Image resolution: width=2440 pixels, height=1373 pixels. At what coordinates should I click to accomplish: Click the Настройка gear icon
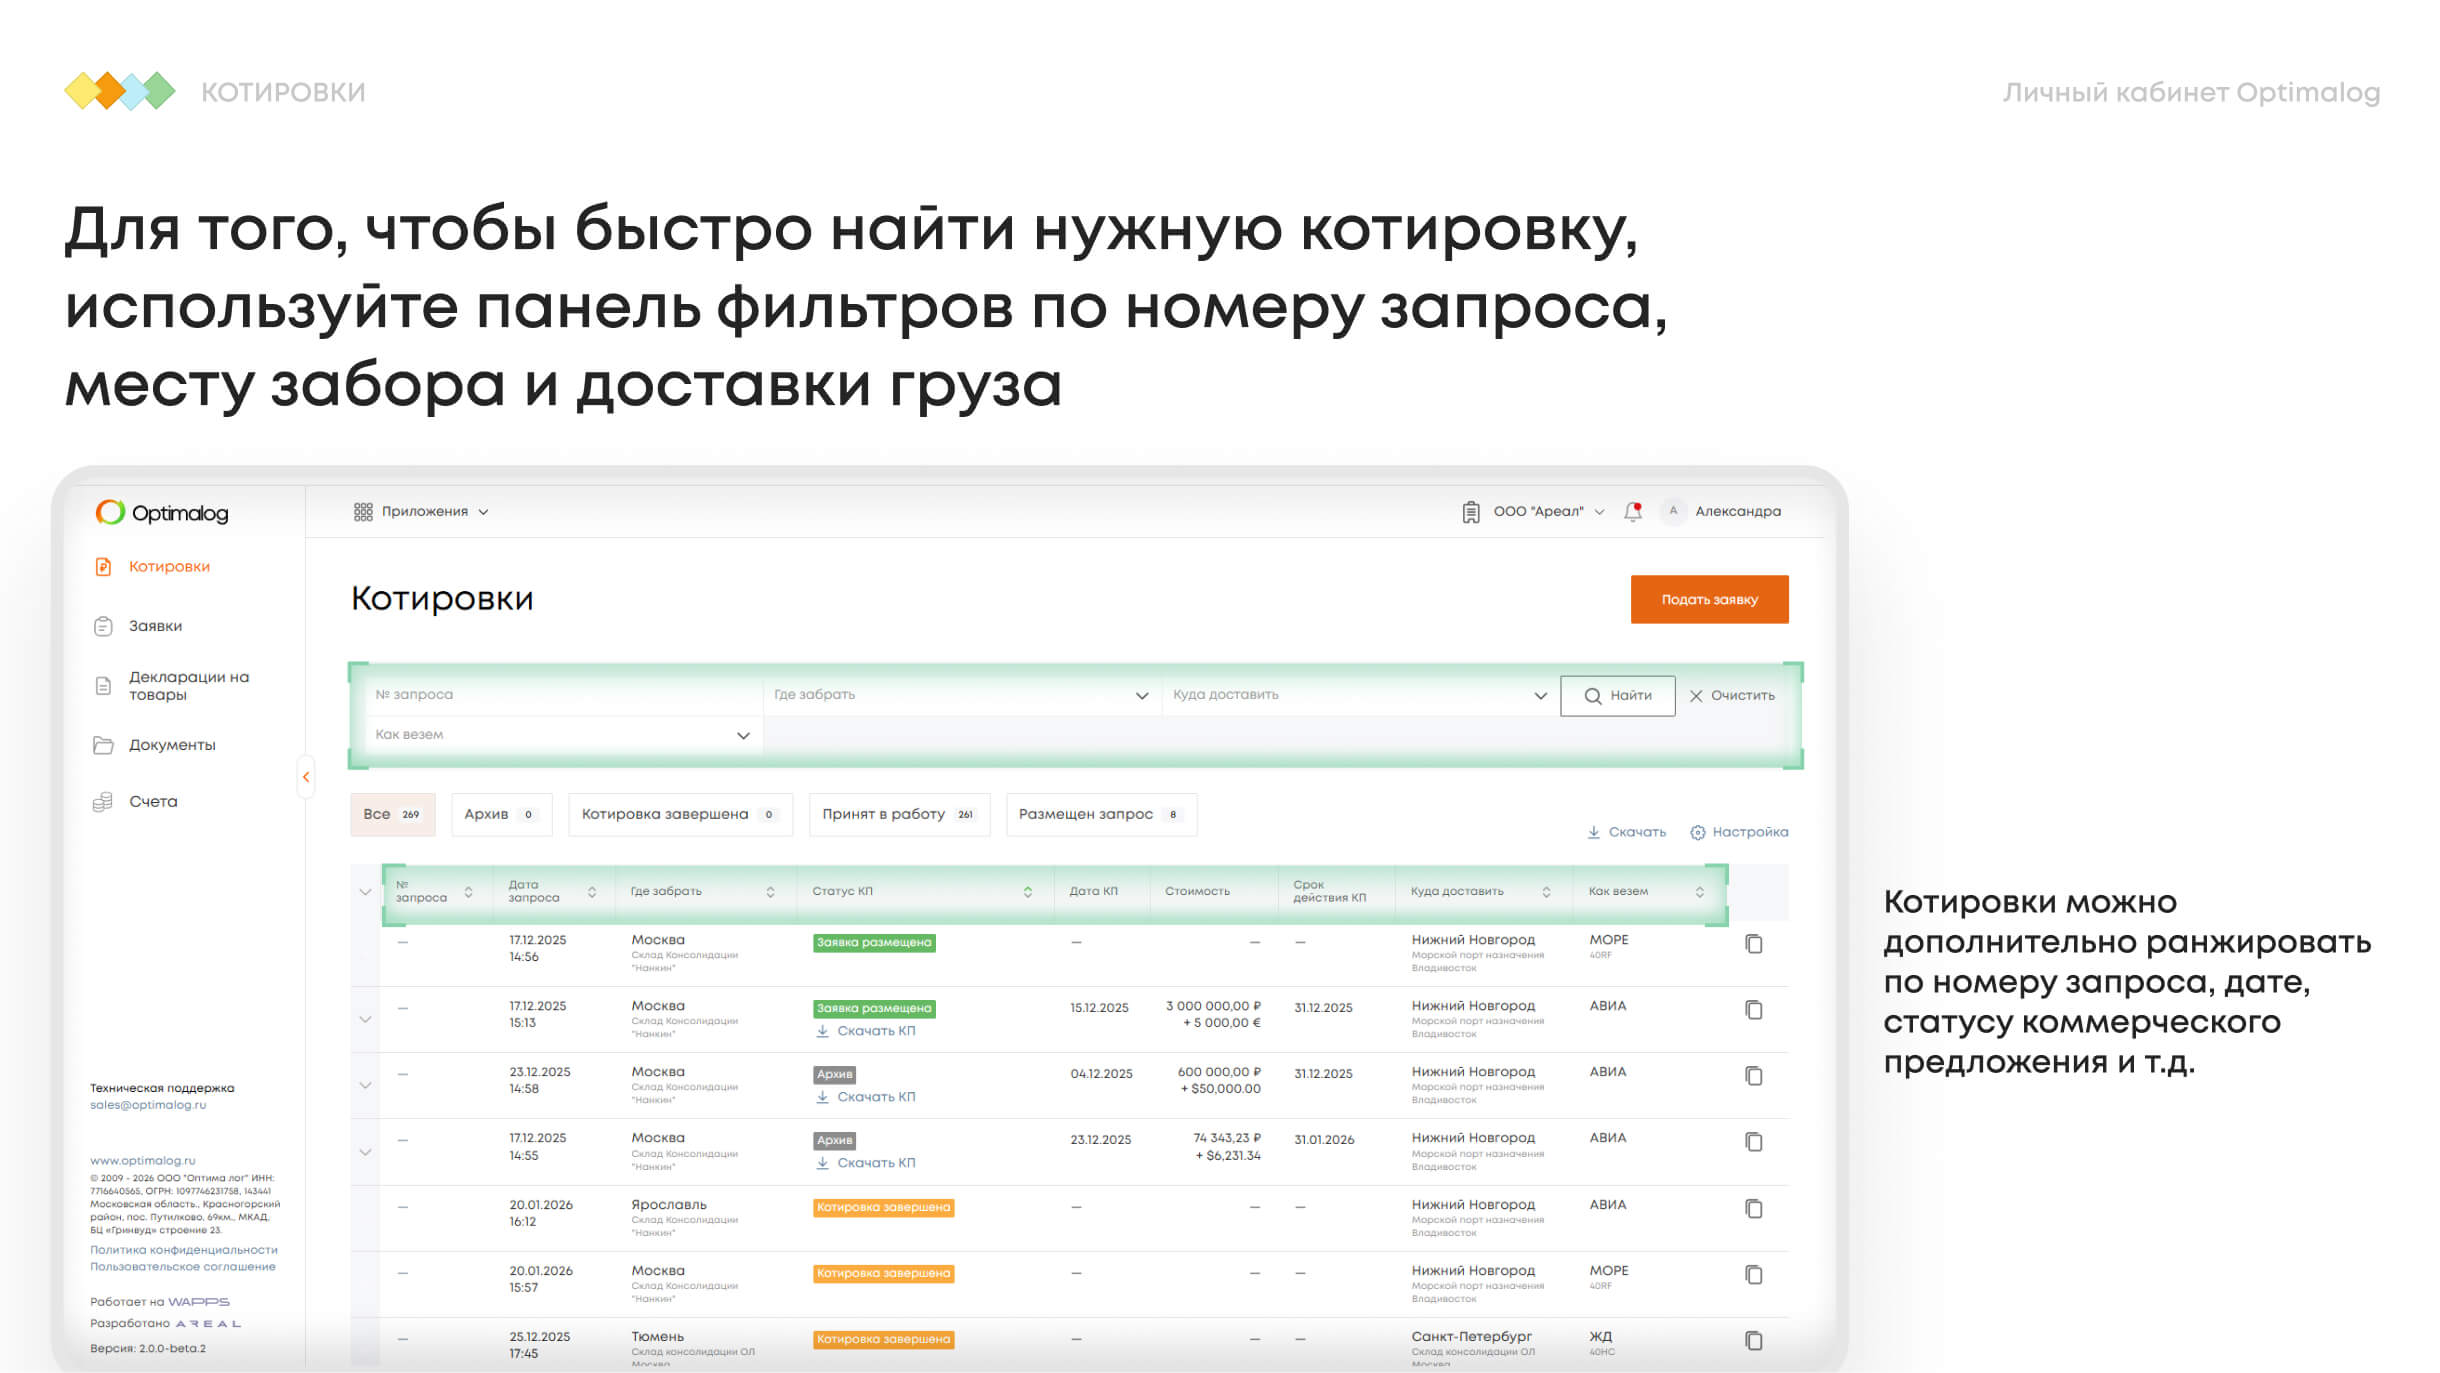(1698, 832)
